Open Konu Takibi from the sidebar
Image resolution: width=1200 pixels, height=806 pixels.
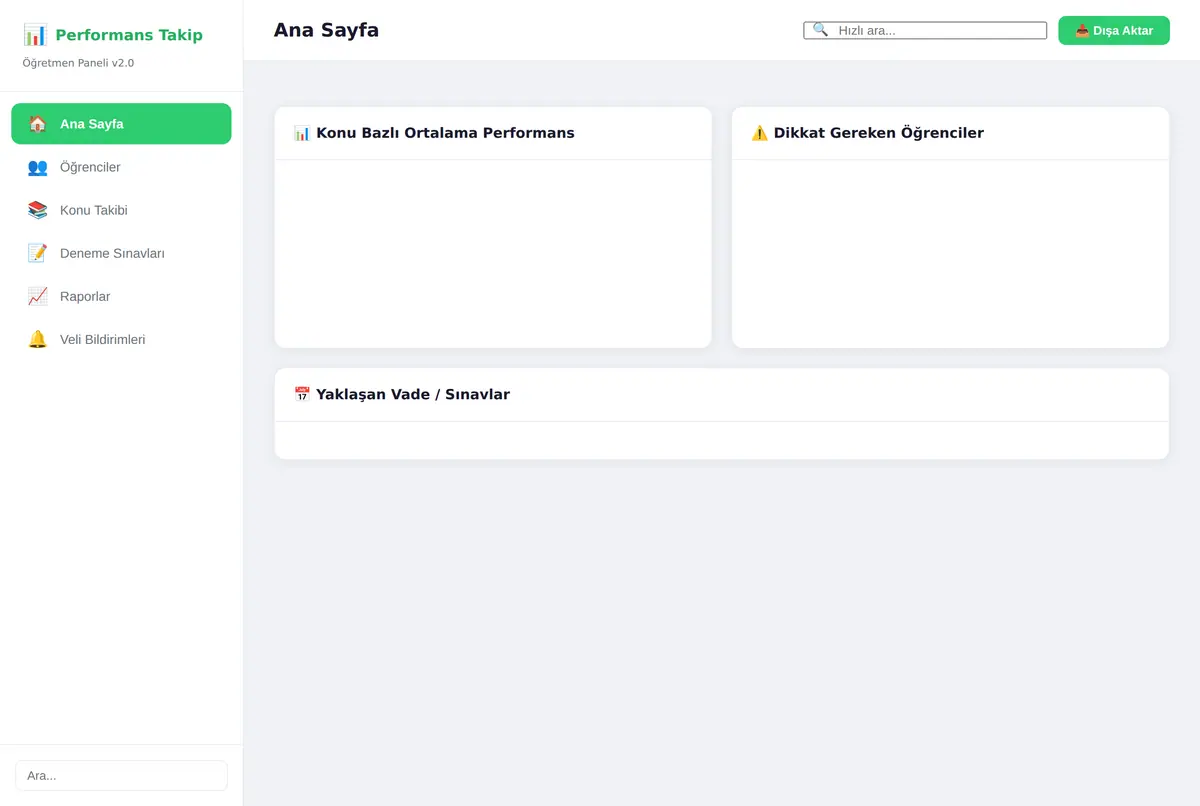tap(121, 210)
